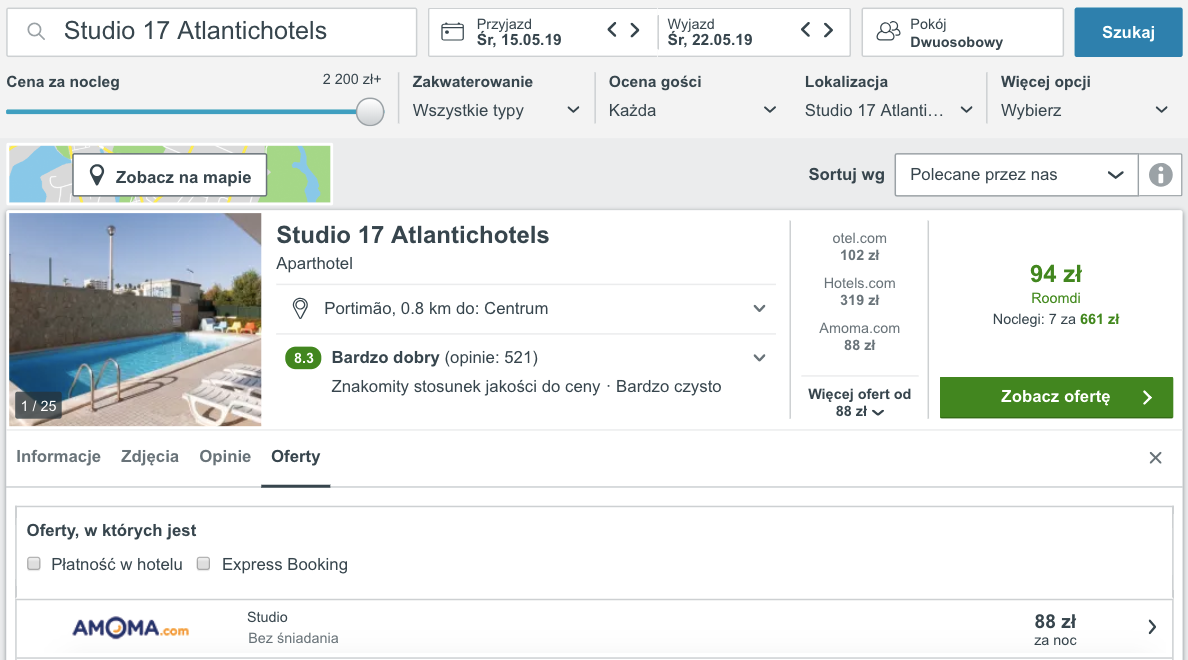The height and width of the screenshot is (660, 1188).
Task: Move departure date to next day
Action: coord(828,30)
